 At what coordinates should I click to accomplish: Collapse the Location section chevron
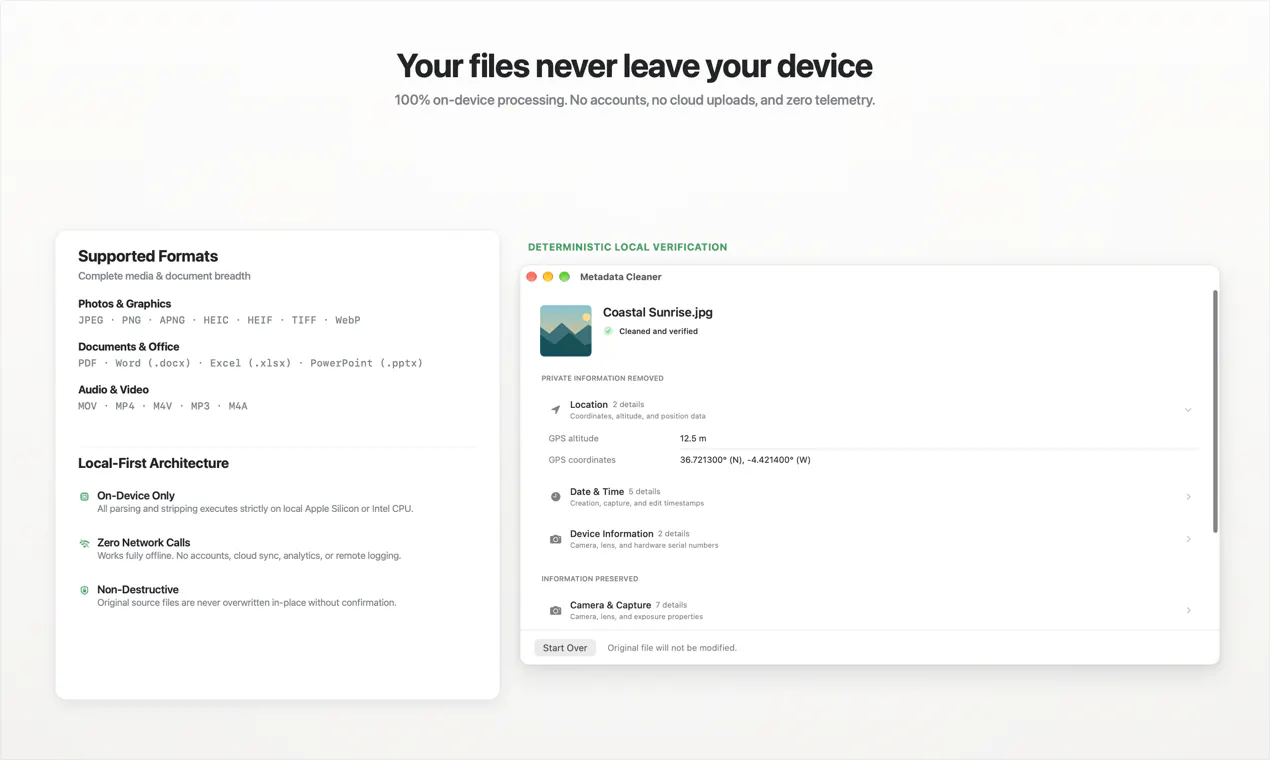coord(1188,410)
